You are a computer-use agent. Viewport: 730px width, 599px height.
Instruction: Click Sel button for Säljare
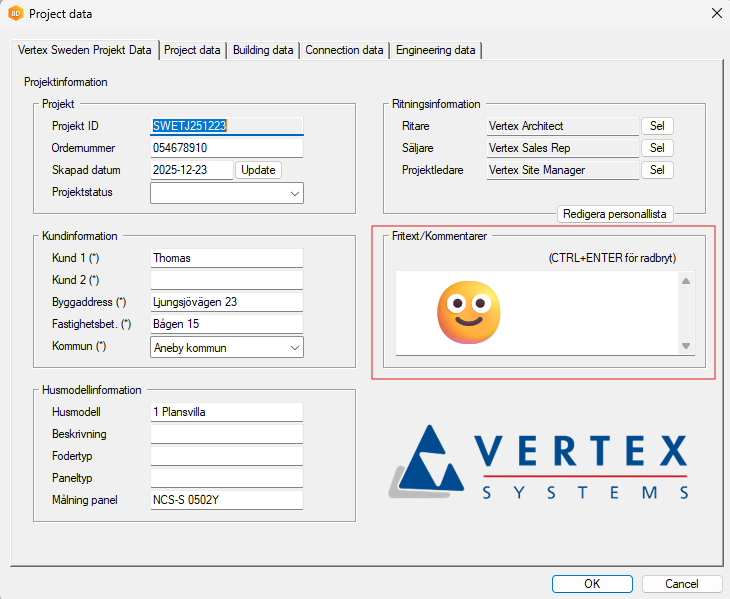click(657, 148)
